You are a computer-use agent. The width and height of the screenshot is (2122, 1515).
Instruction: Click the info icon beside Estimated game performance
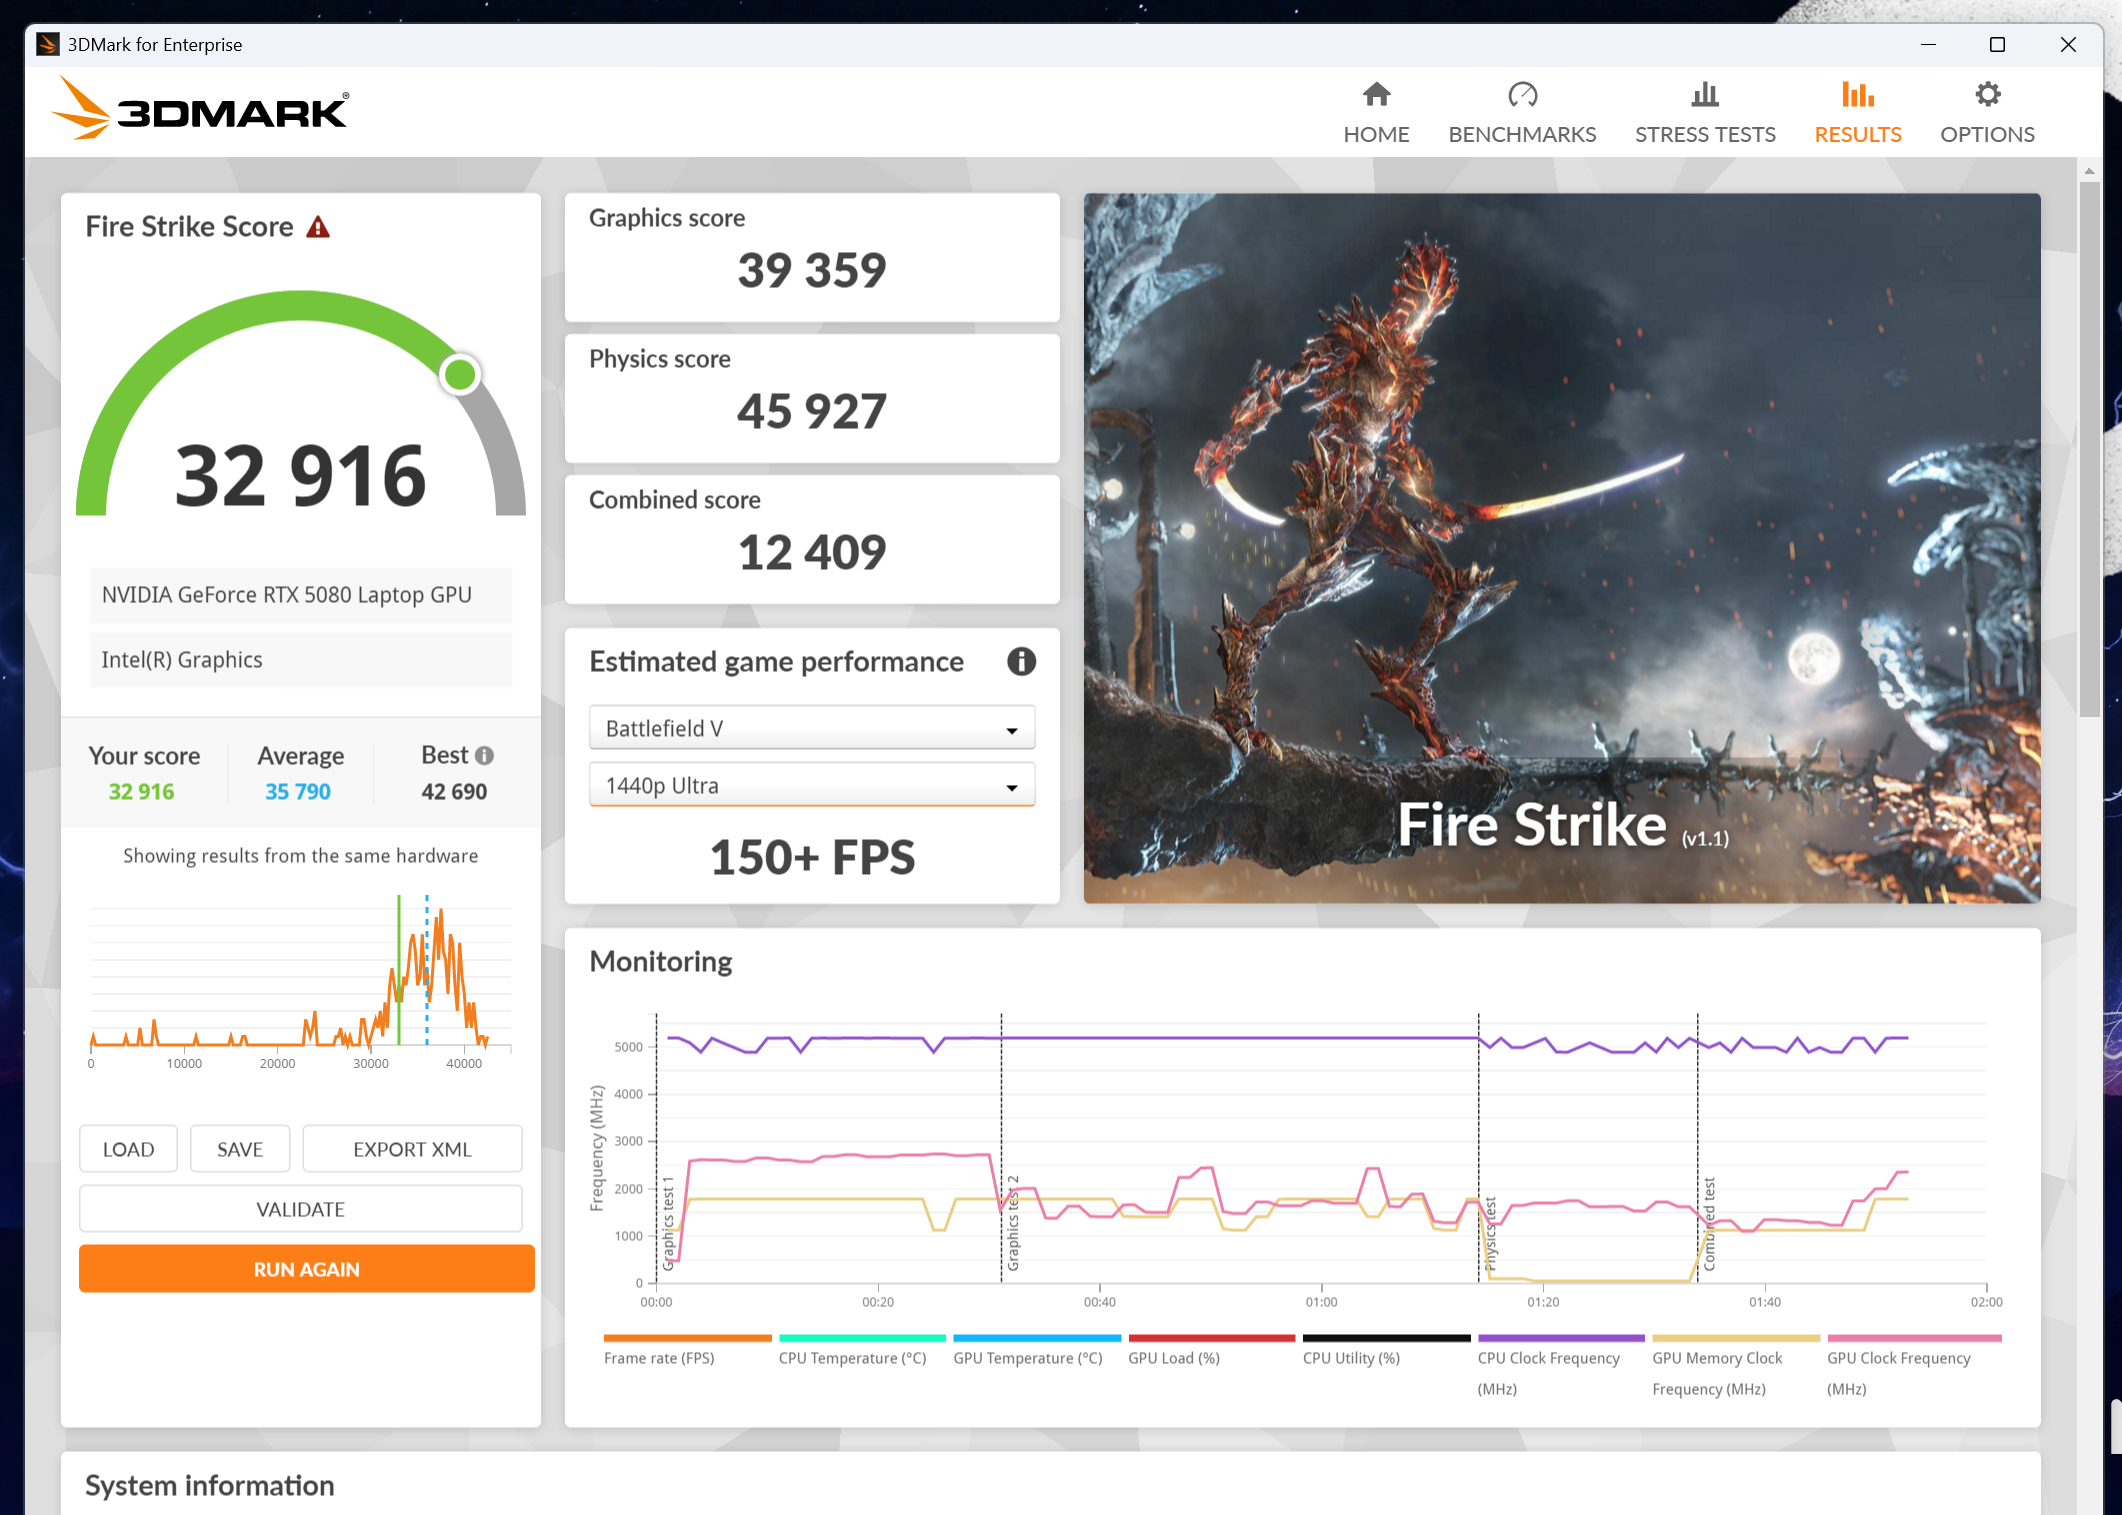[x=1021, y=661]
